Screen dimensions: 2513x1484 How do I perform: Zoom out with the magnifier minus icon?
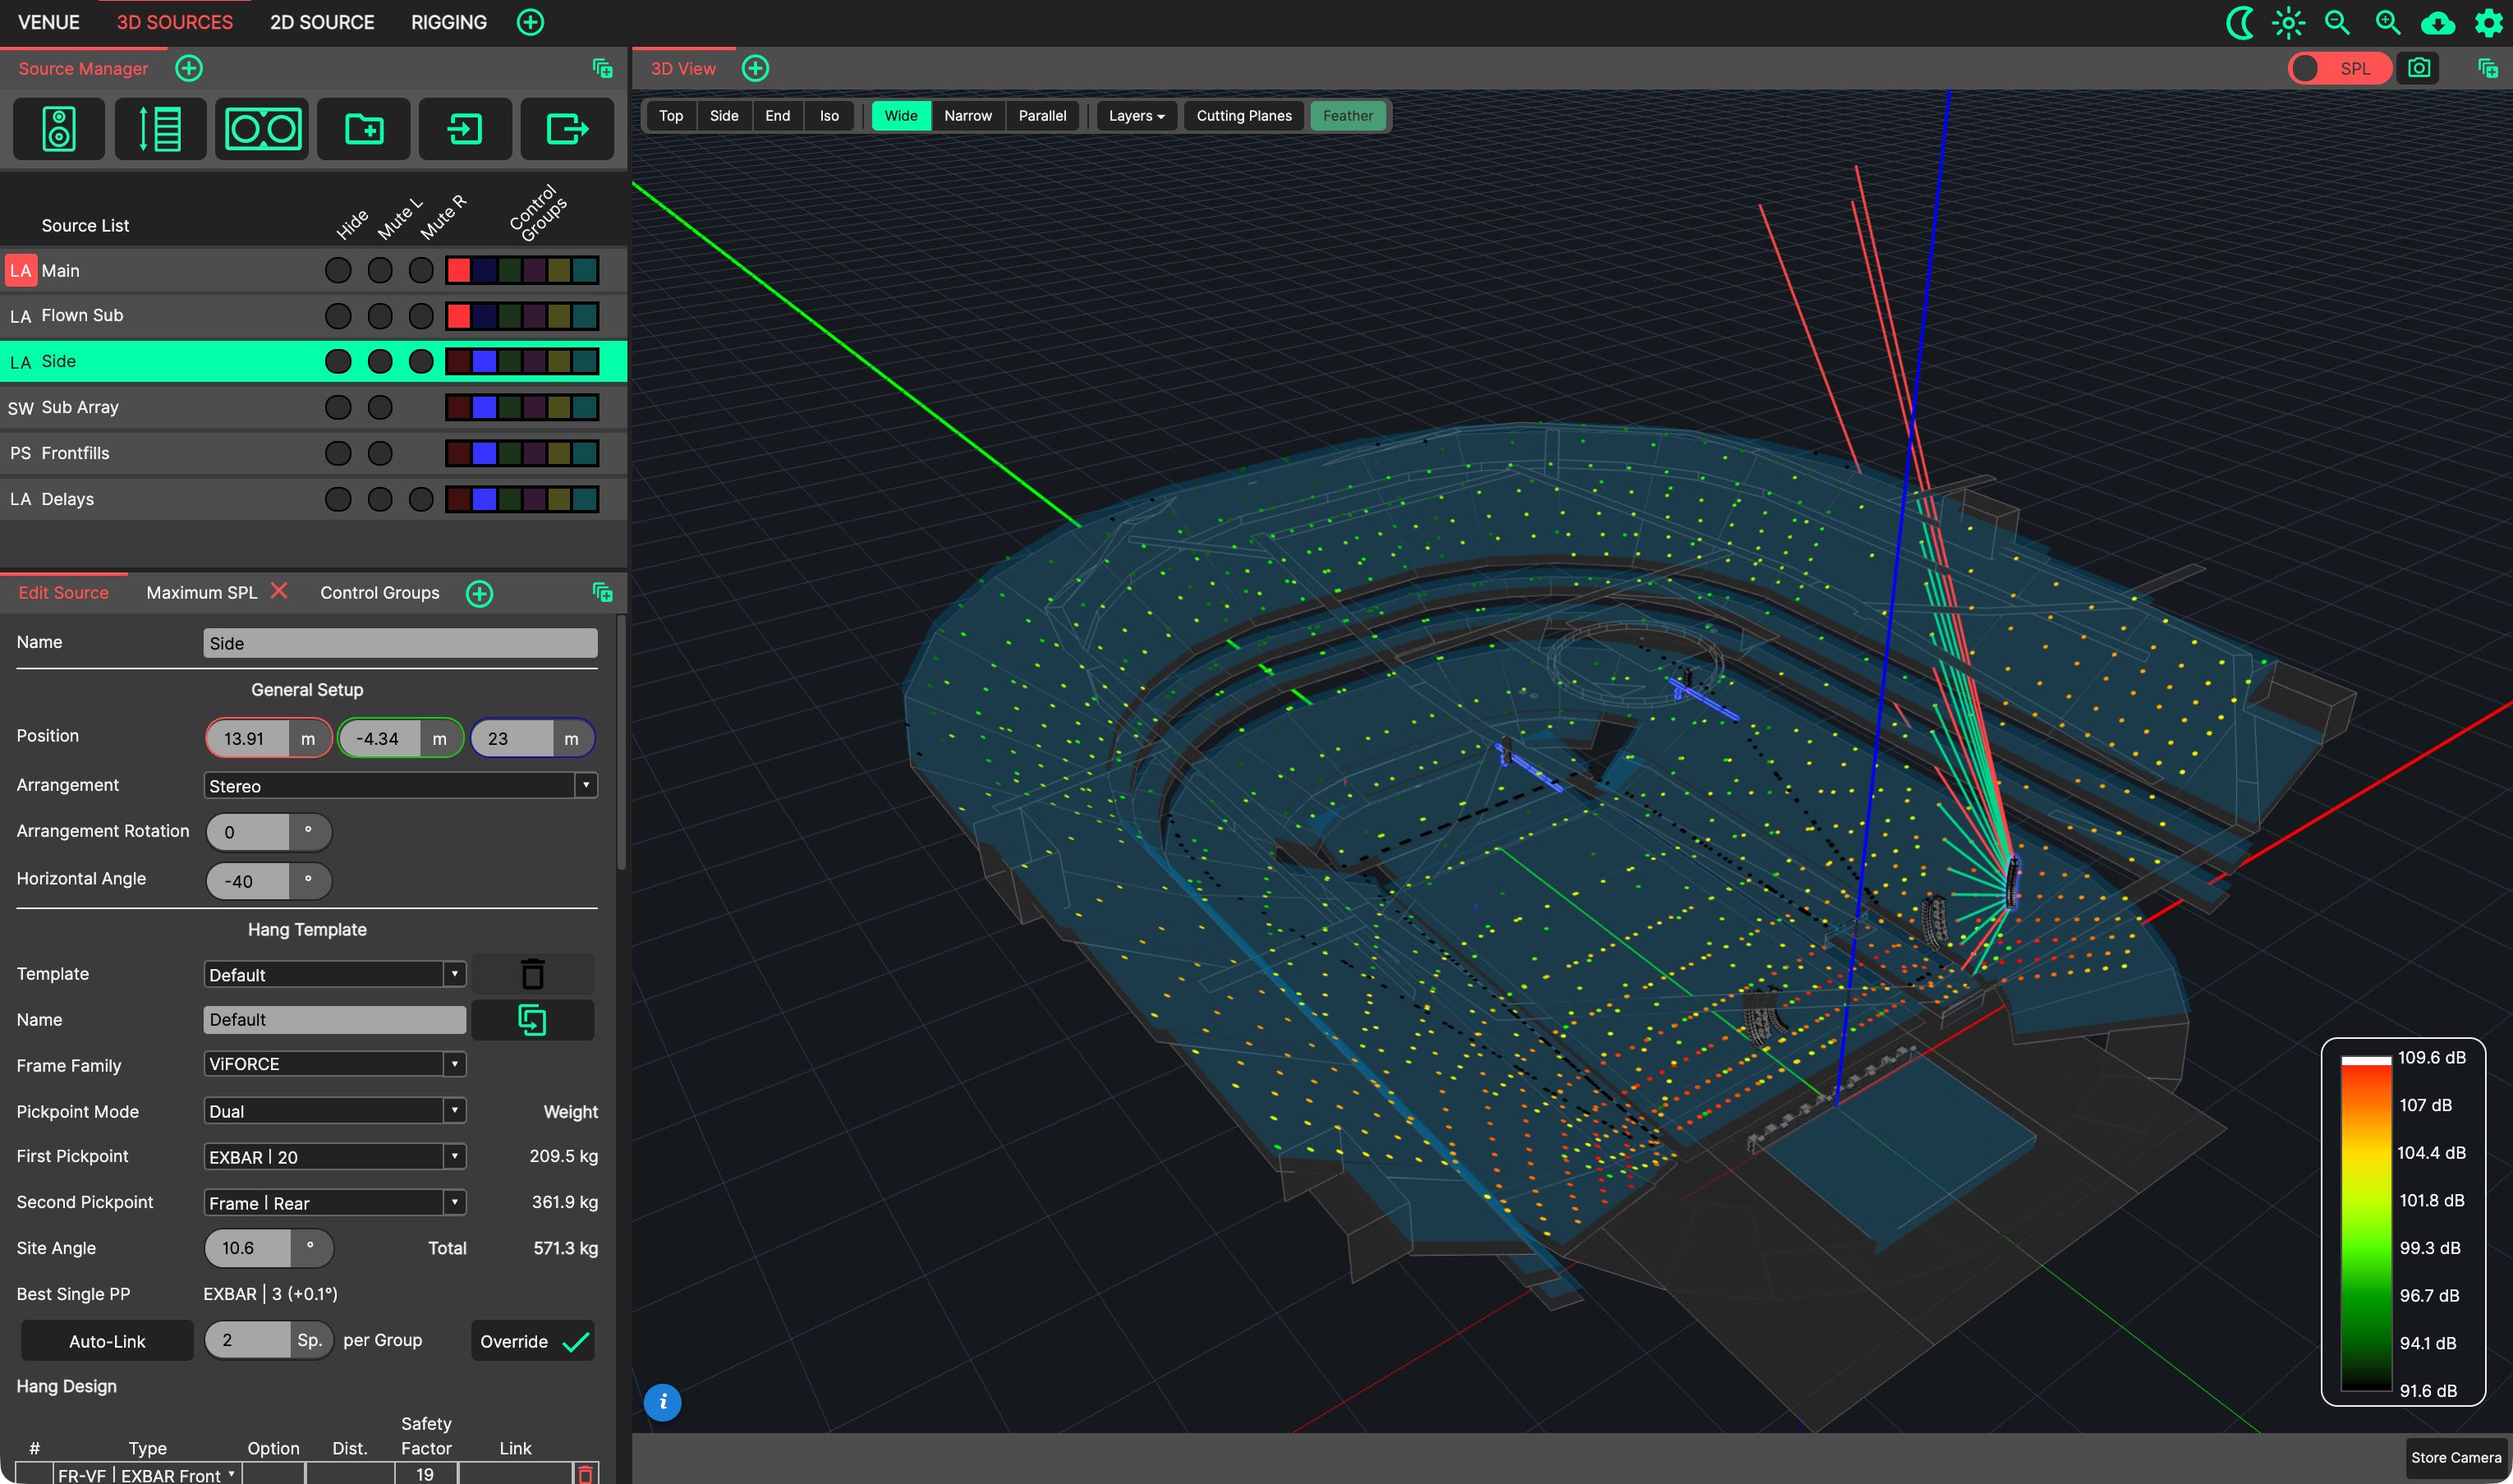(2338, 22)
